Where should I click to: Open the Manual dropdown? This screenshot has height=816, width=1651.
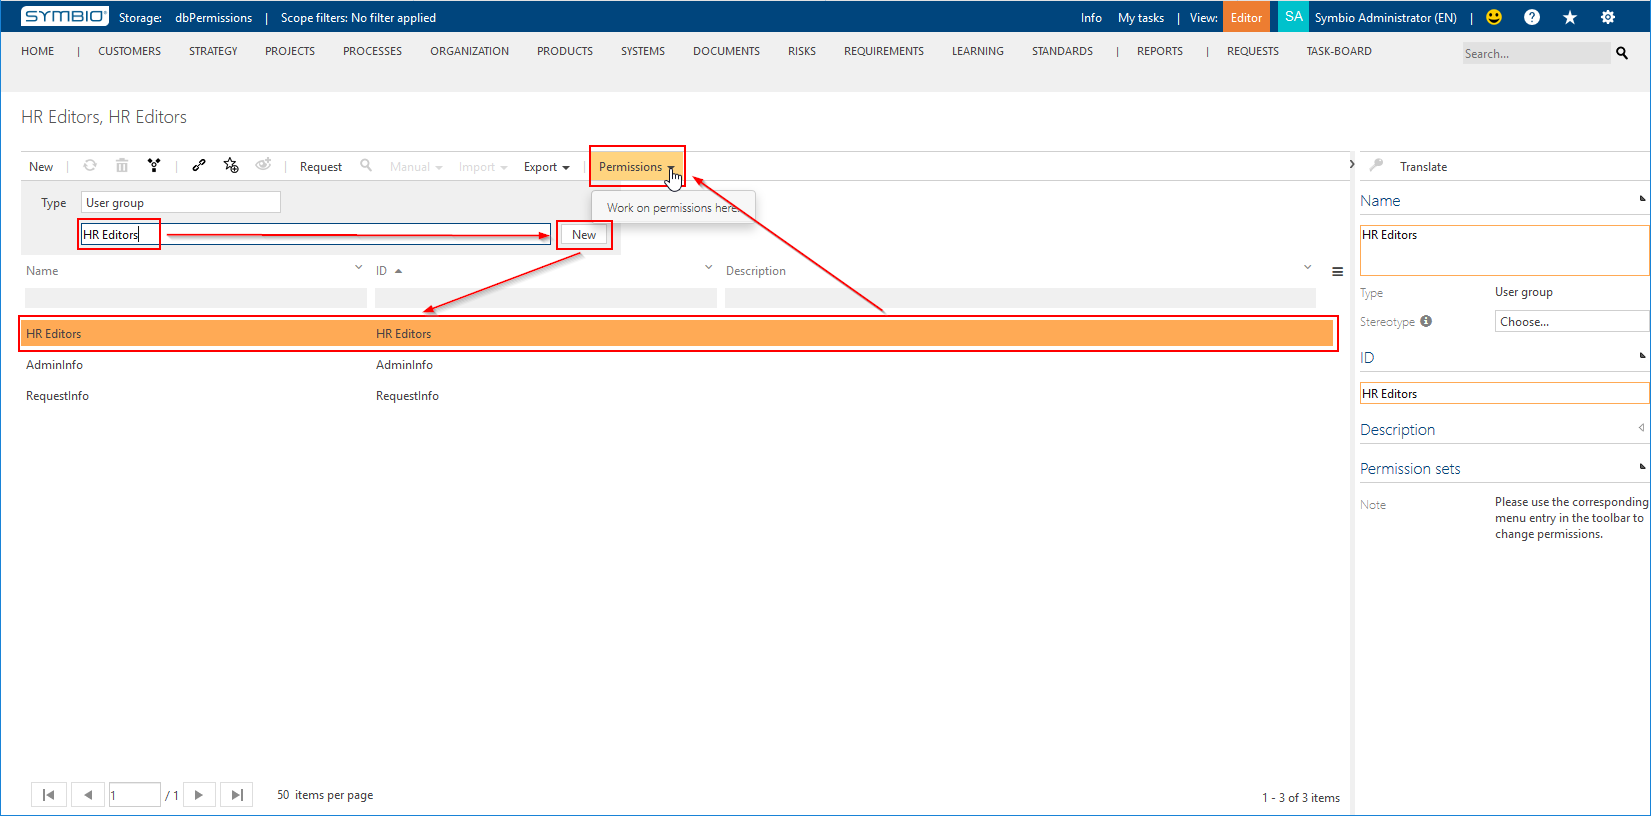point(416,167)
